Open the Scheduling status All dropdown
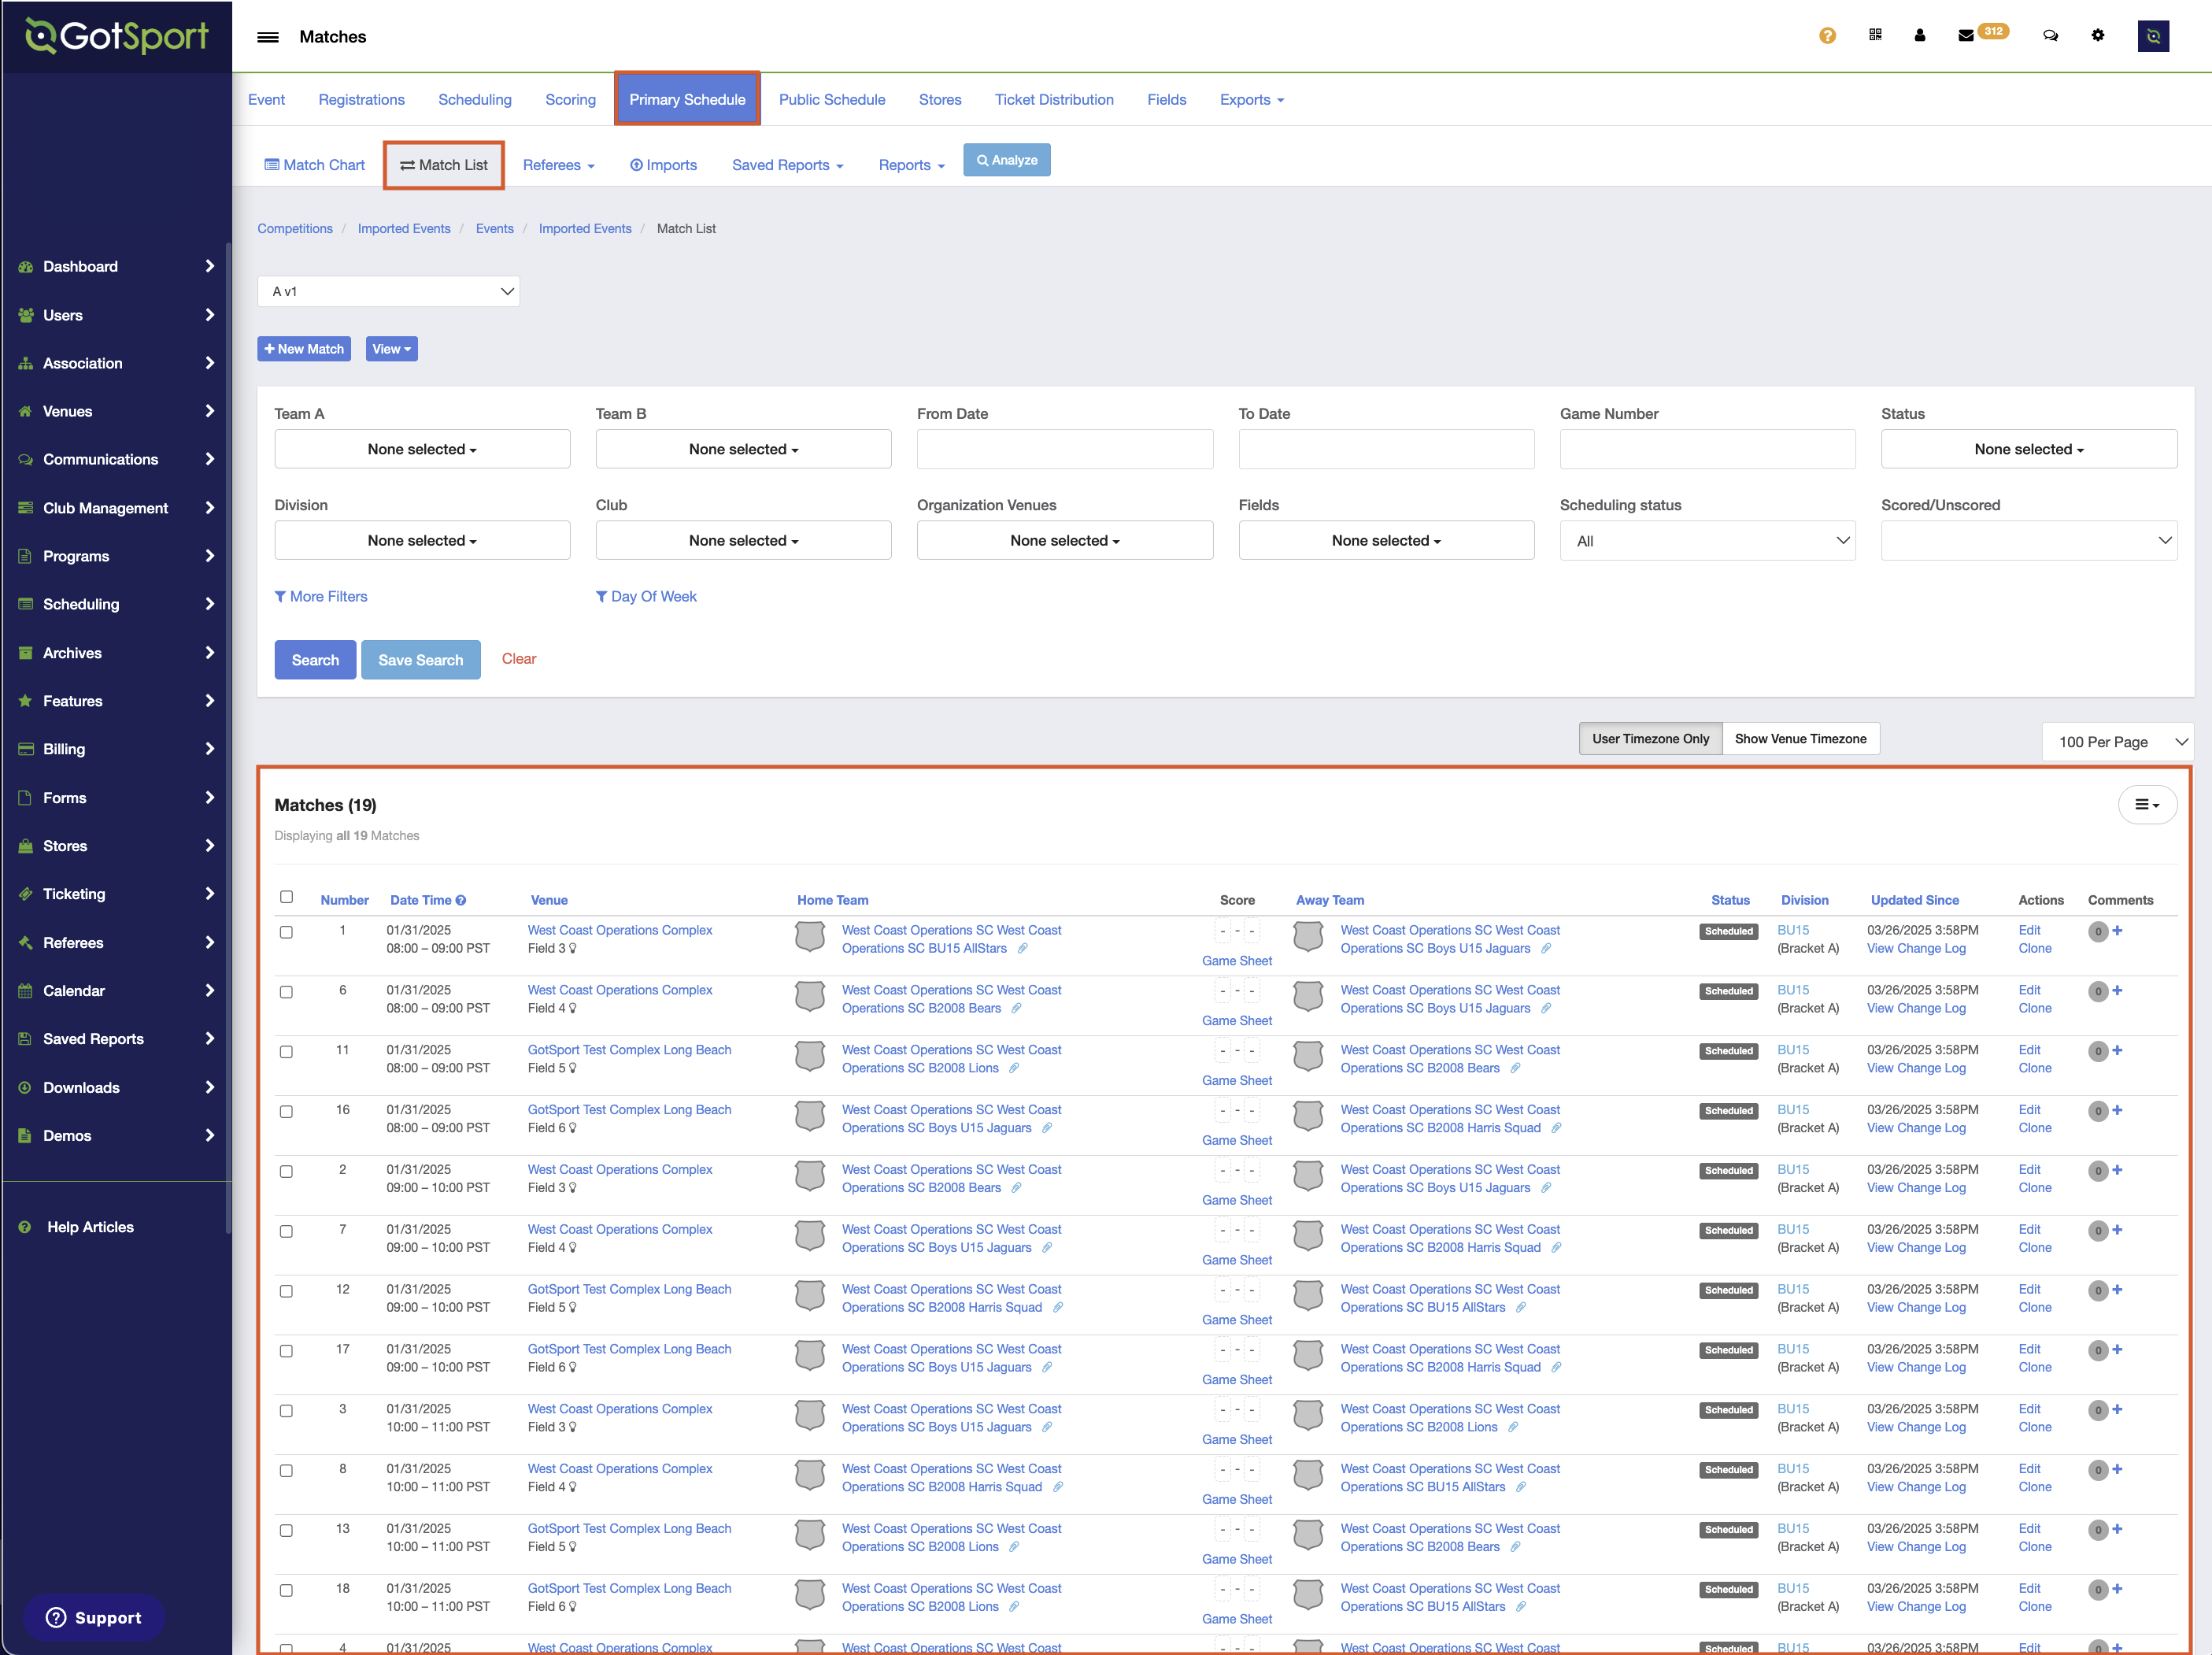This screenshot has height=1655, width=2212. point(1707,541)
